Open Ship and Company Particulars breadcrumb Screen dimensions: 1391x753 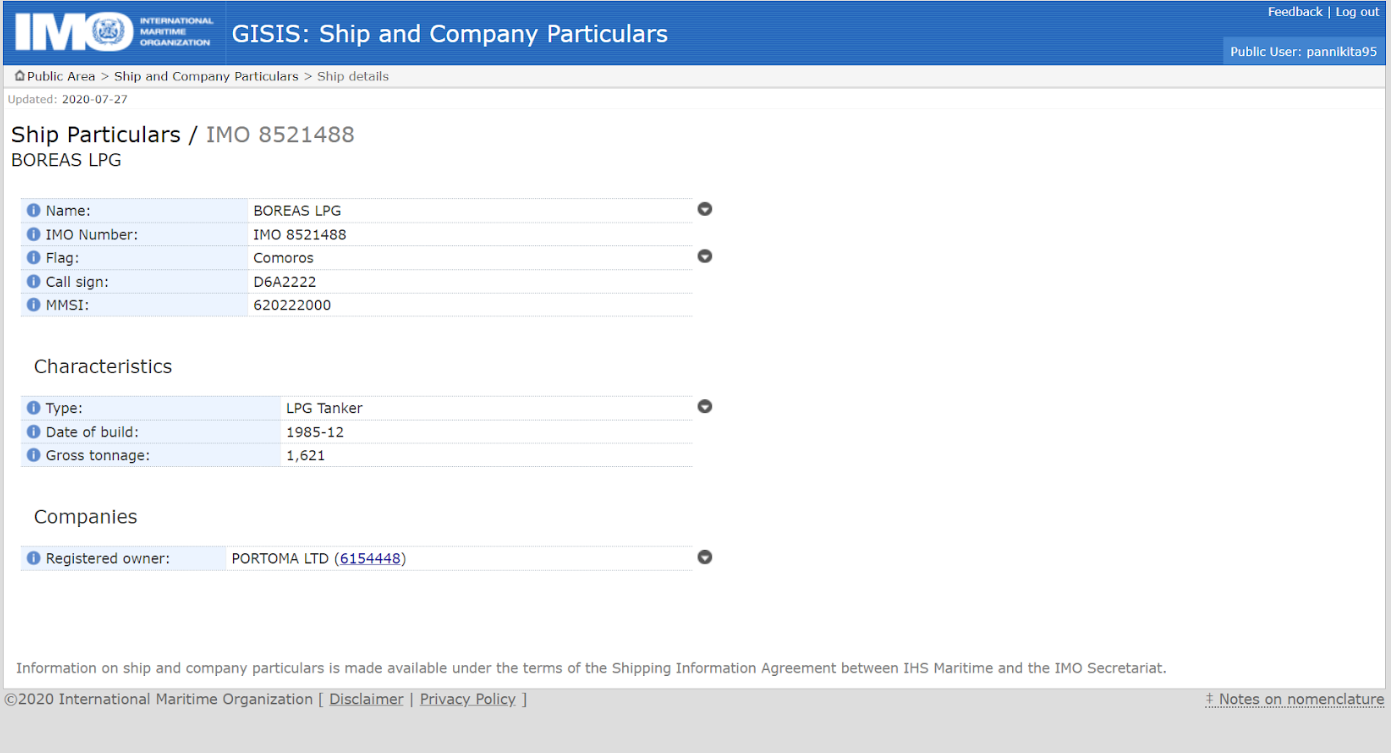(x=206, y=76)
